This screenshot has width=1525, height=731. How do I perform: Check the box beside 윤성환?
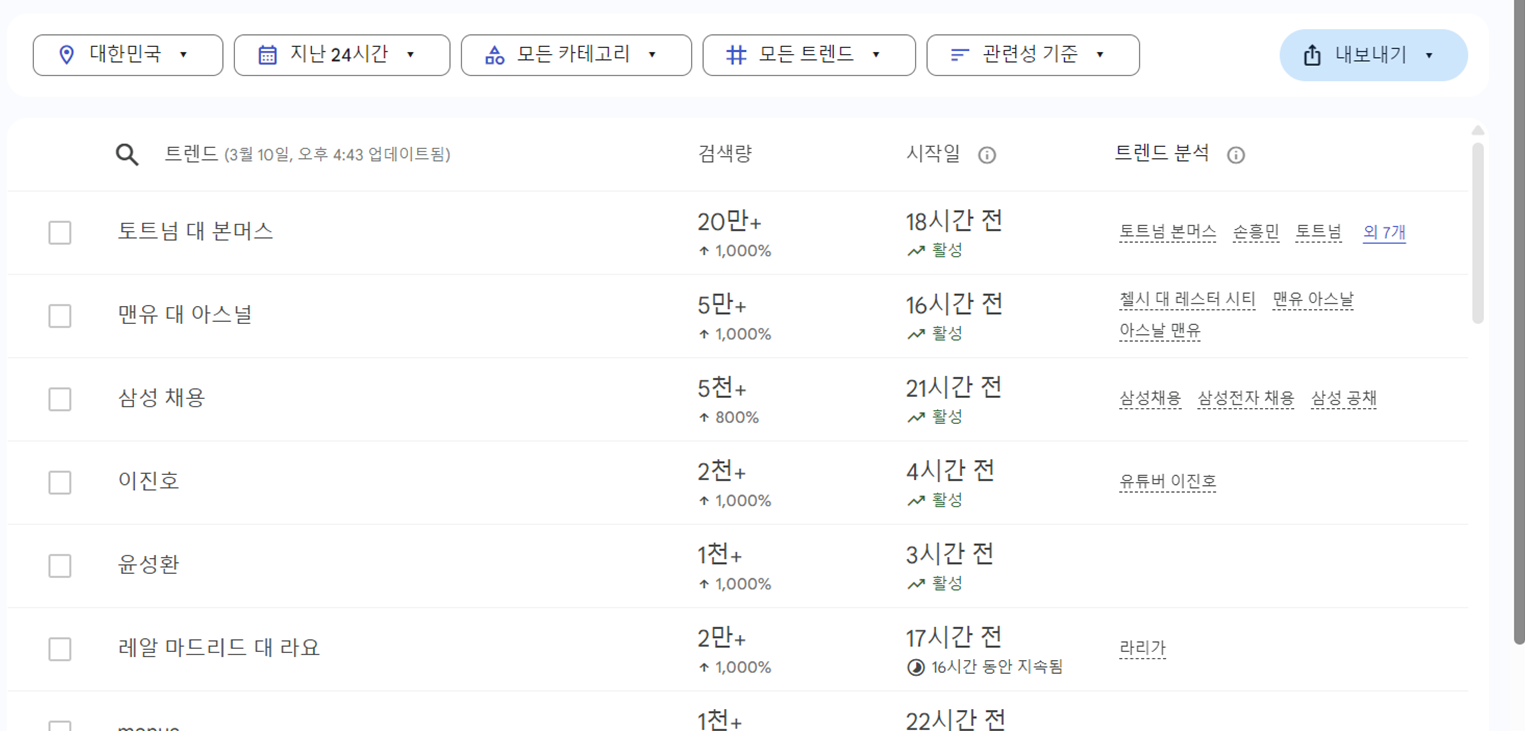pyautogui.click(x=60, y=565)
